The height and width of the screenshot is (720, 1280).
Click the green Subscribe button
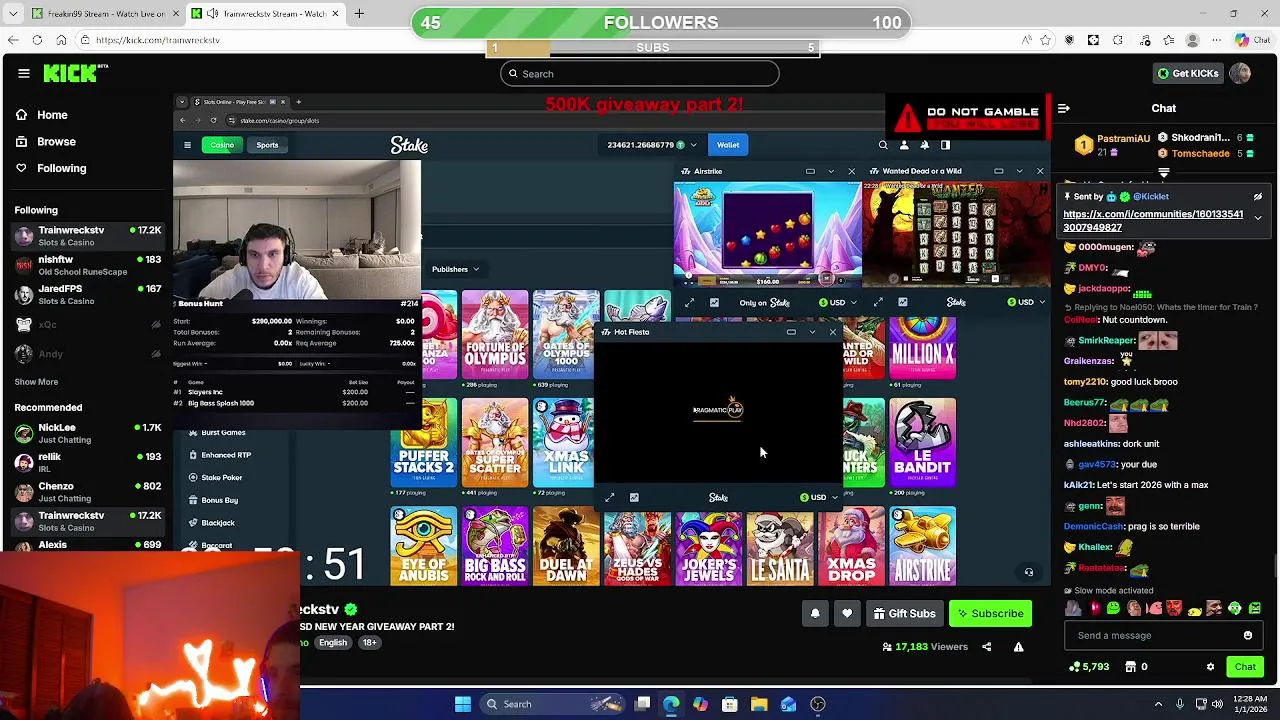pos(990,613)
